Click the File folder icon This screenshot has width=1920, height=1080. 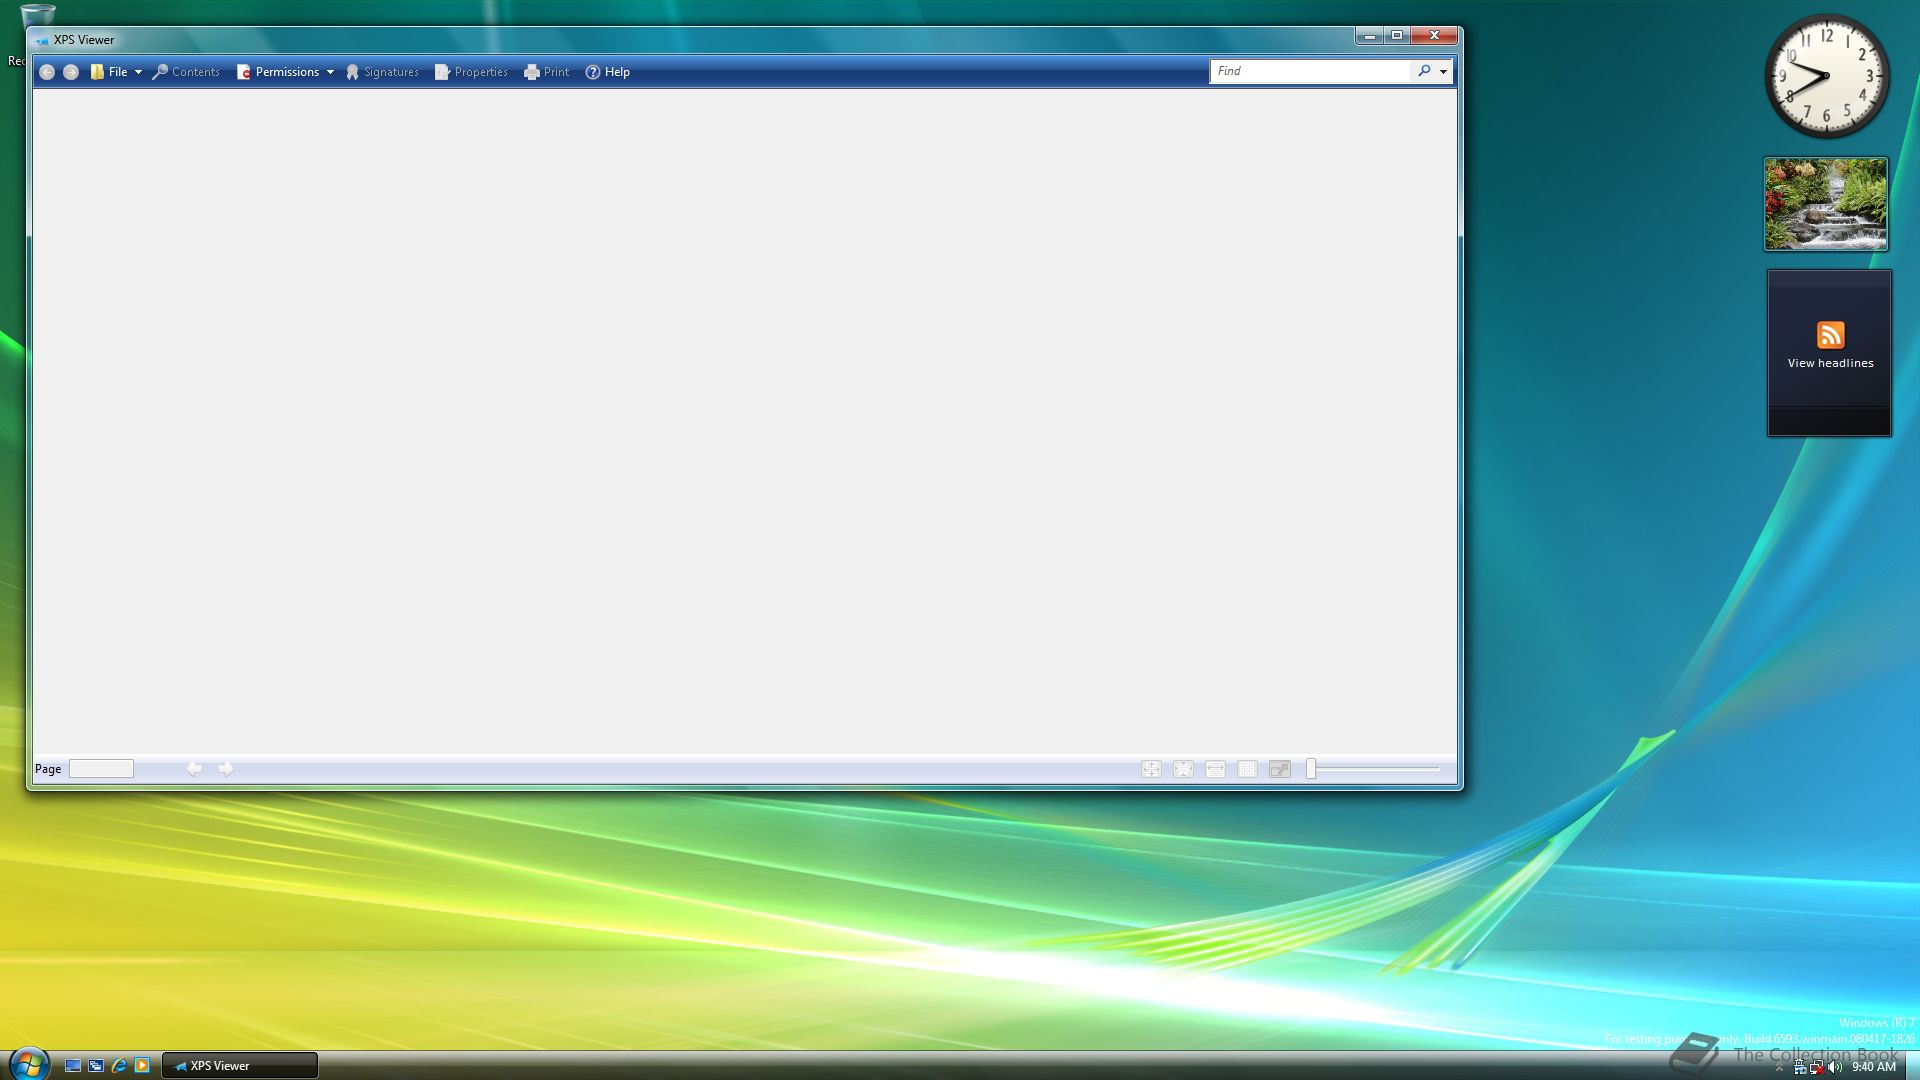tap(97, 72)
